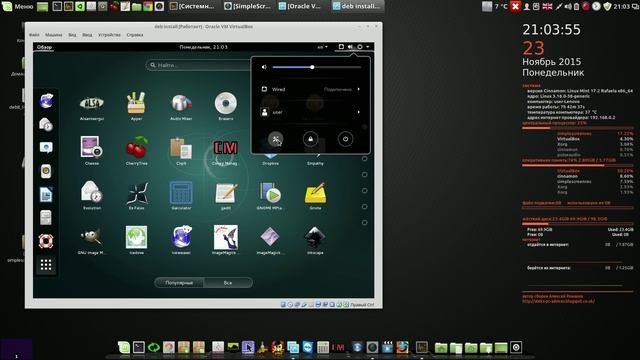
Task: Click the Show Applications grid button in dash
Action: pyautogui.click(x=46, y=265)
